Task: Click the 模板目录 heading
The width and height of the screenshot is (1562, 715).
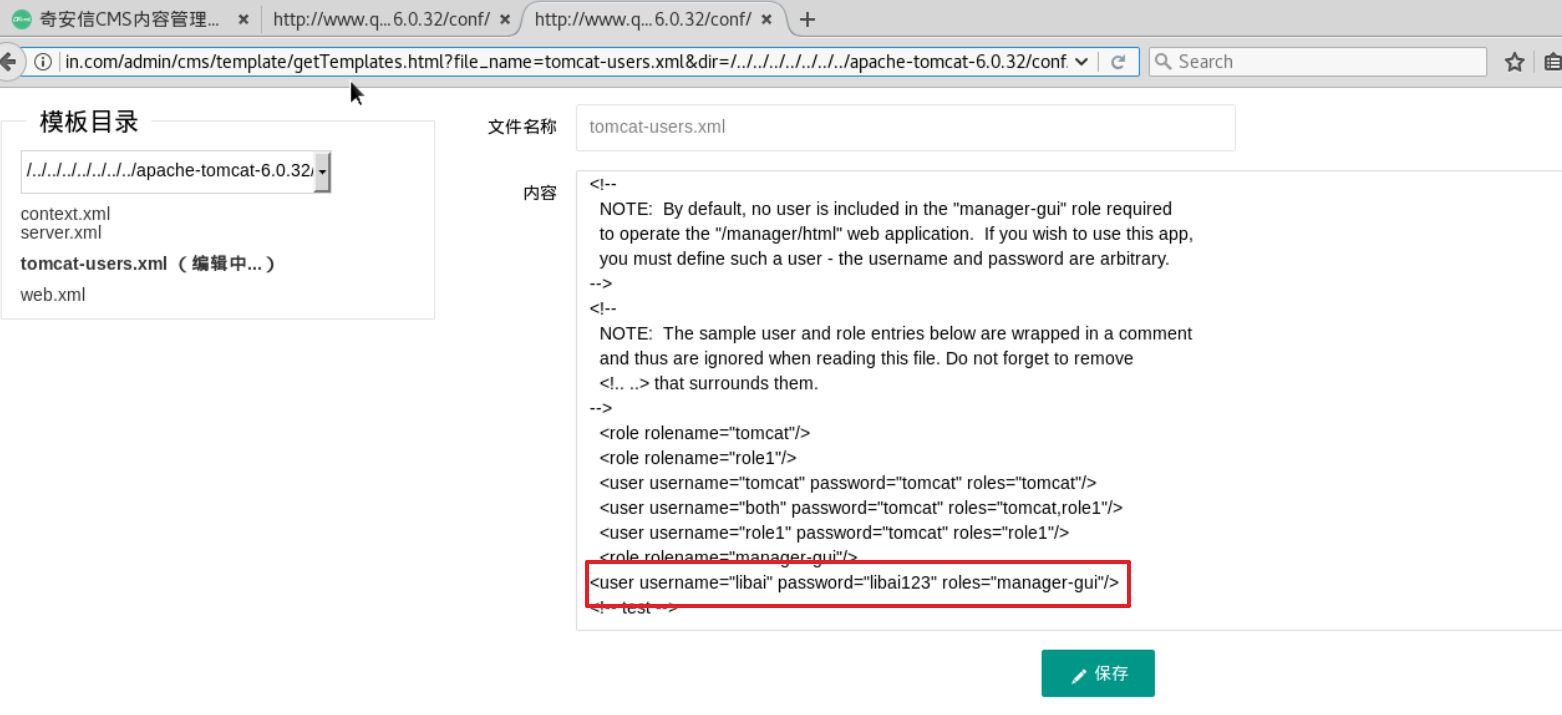Action: click(x=89, y=122)
